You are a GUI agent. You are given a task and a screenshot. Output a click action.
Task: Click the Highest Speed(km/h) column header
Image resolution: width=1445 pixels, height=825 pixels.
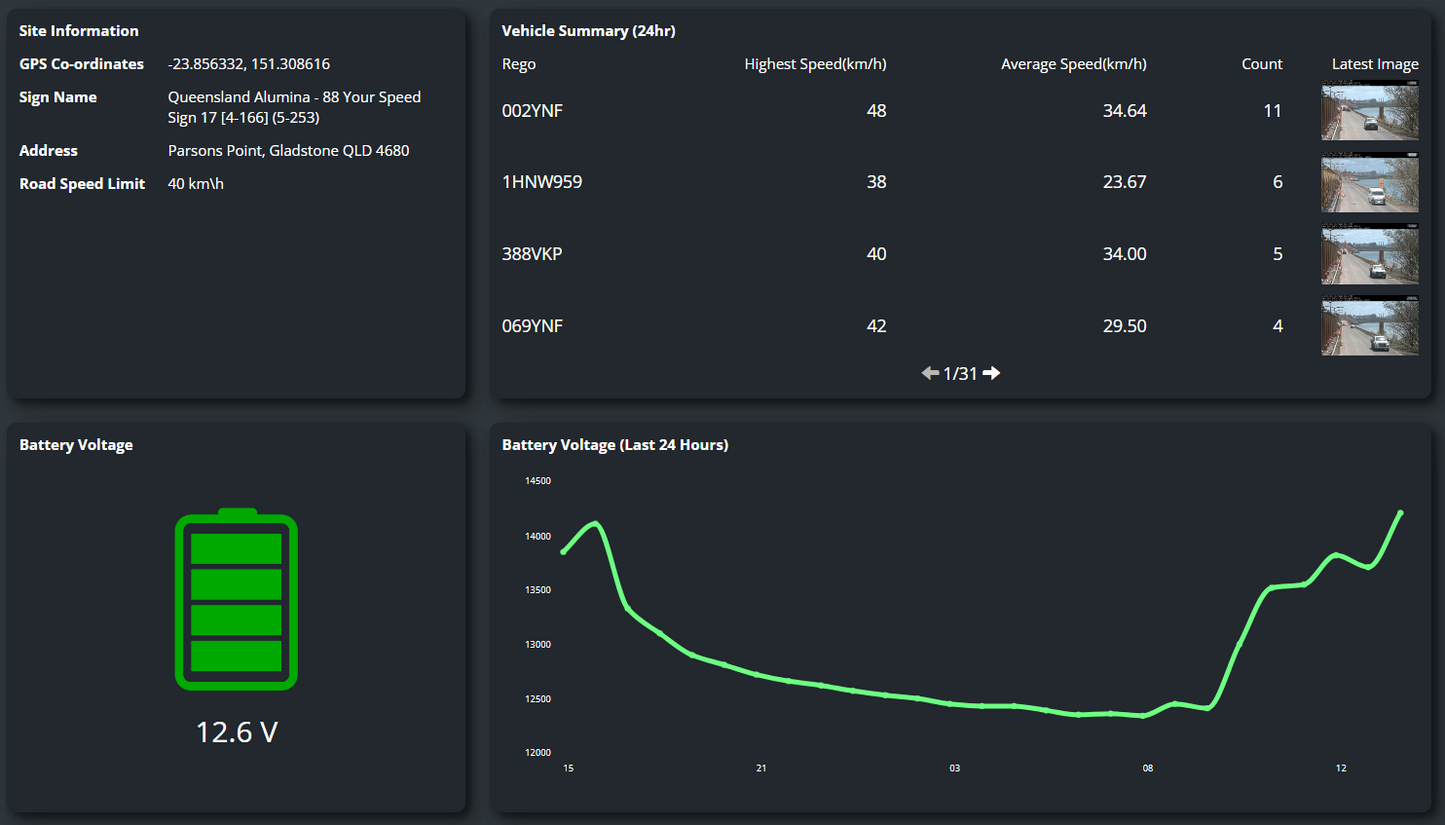click(815, 64)
